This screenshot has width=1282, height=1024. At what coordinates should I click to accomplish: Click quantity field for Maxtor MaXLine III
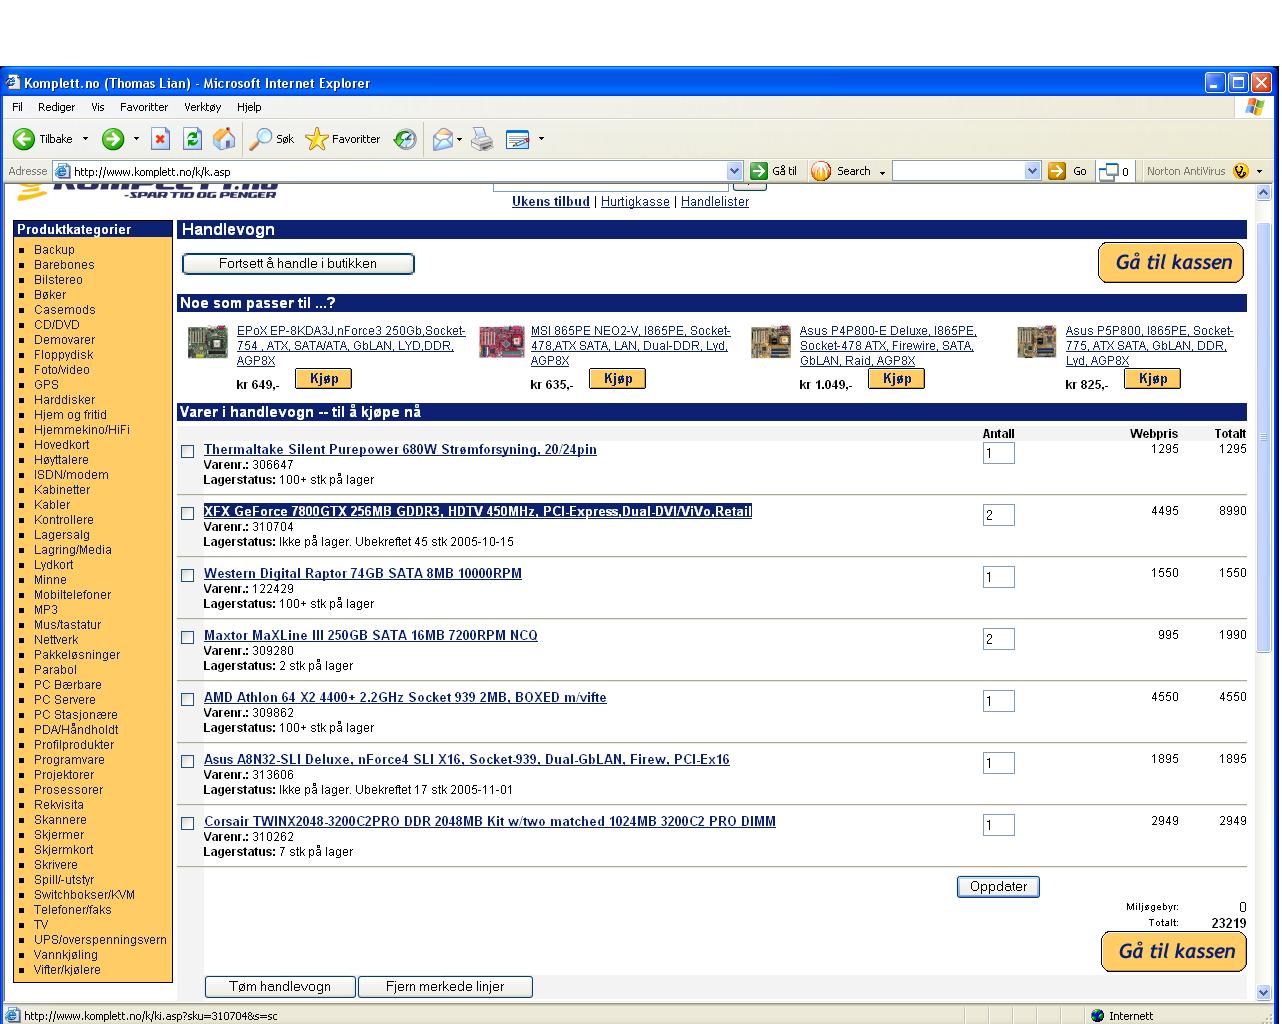click(x=999, y=639)
